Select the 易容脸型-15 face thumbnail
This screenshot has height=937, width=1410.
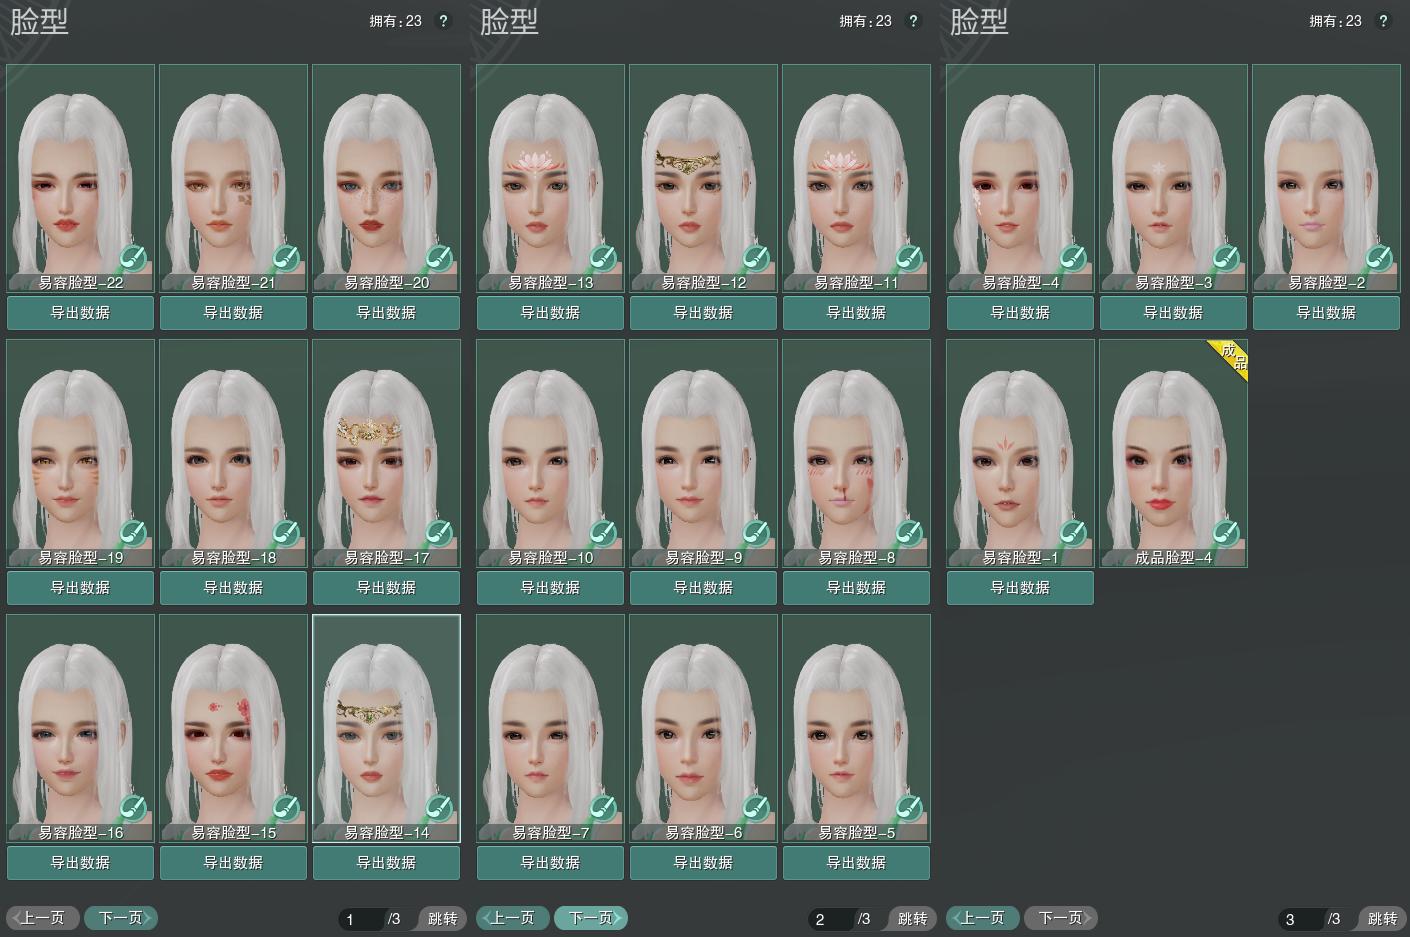tap(233, 728)
